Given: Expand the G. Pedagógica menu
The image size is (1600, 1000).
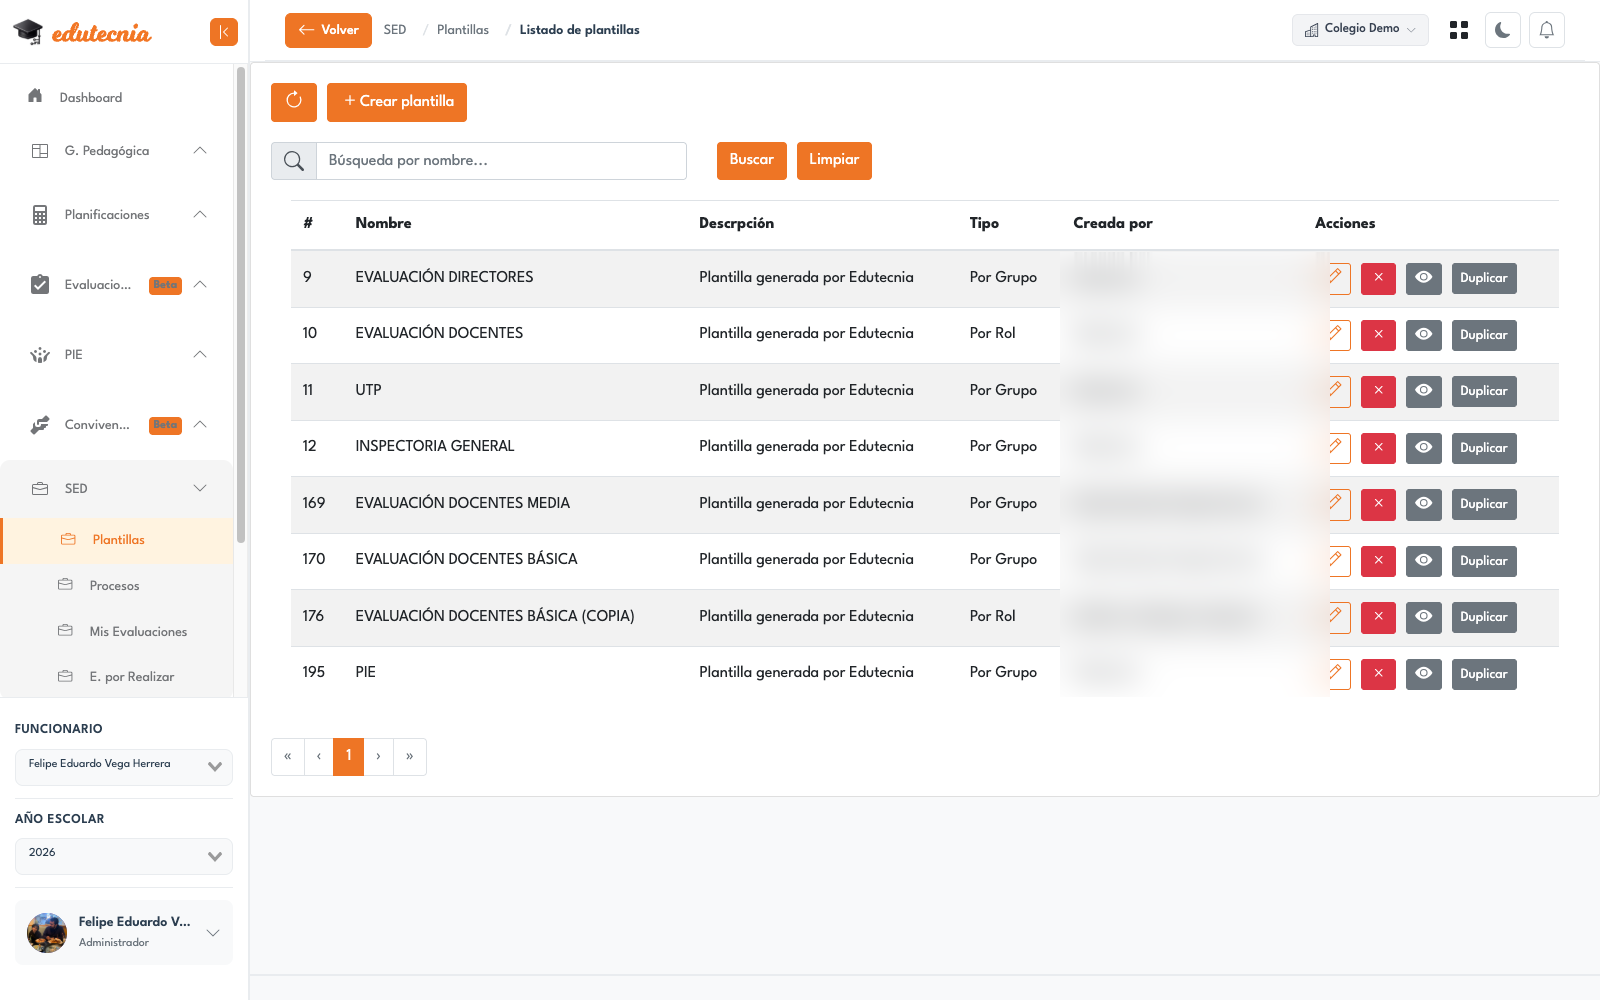Looking at the screenshot, I should click(x=120, y=151).
